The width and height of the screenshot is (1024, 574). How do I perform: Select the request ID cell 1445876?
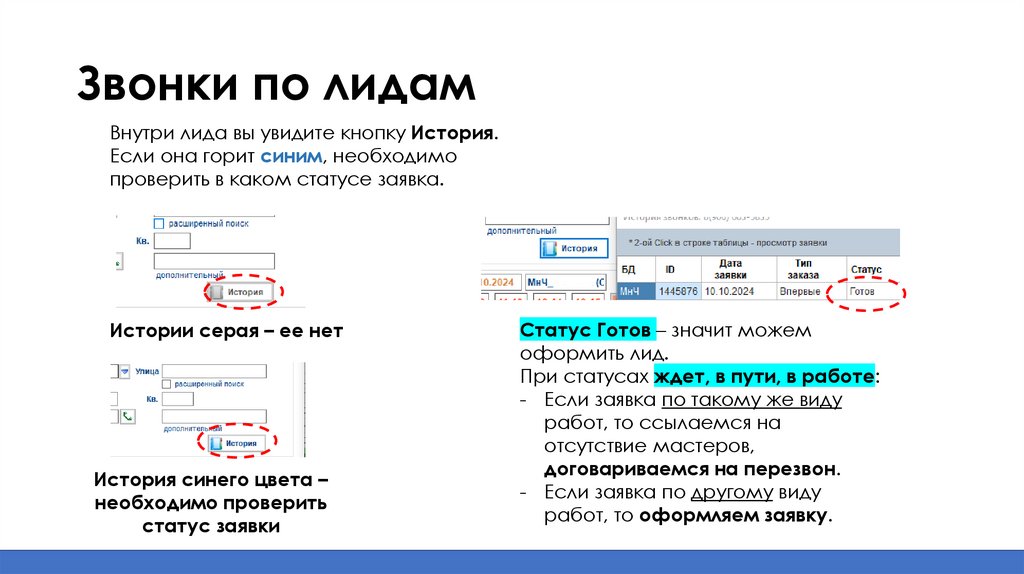pyautogui.click(x=678, y=291)
